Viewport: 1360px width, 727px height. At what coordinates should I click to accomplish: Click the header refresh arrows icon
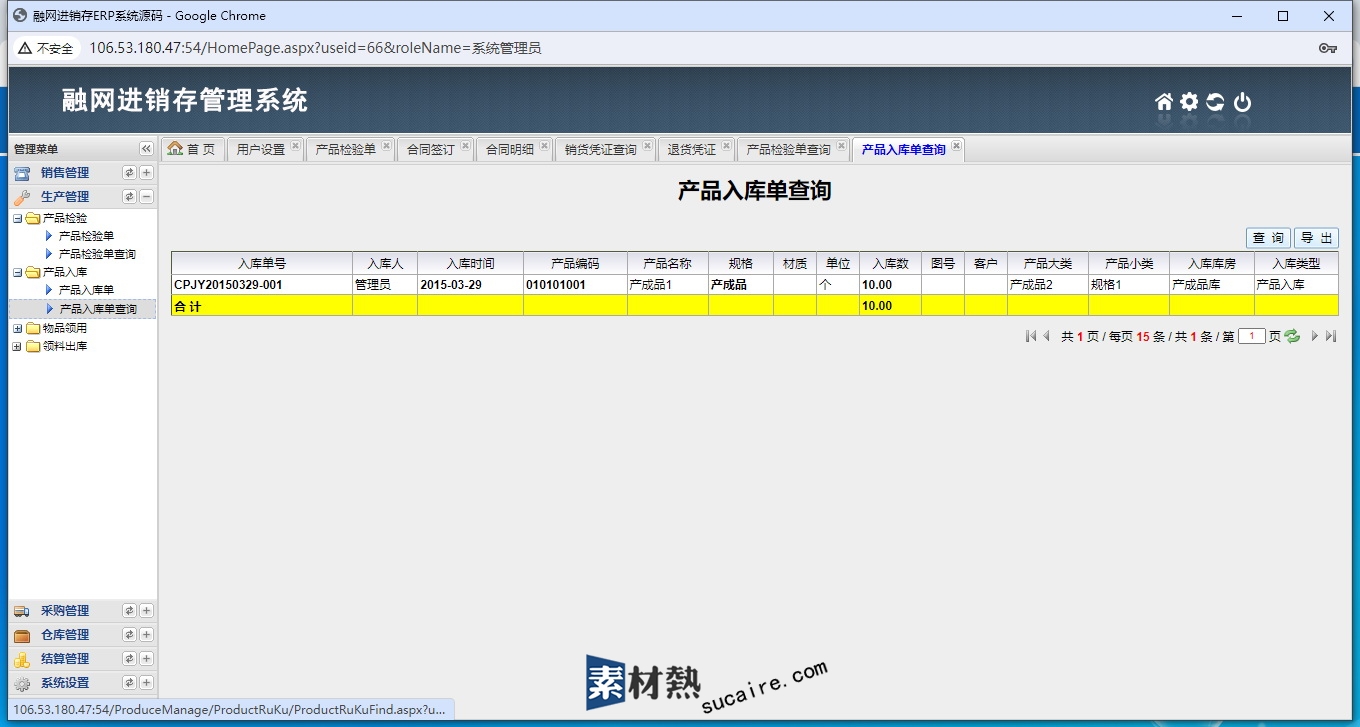(1215, 102)
